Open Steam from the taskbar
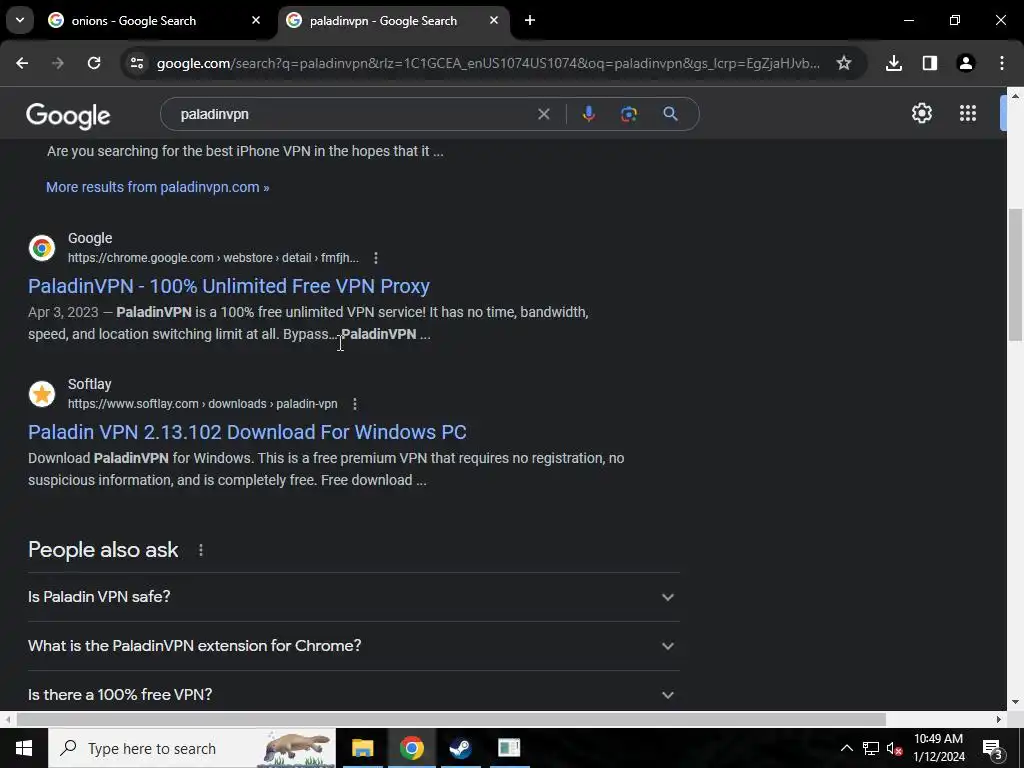 click(460, 748)
